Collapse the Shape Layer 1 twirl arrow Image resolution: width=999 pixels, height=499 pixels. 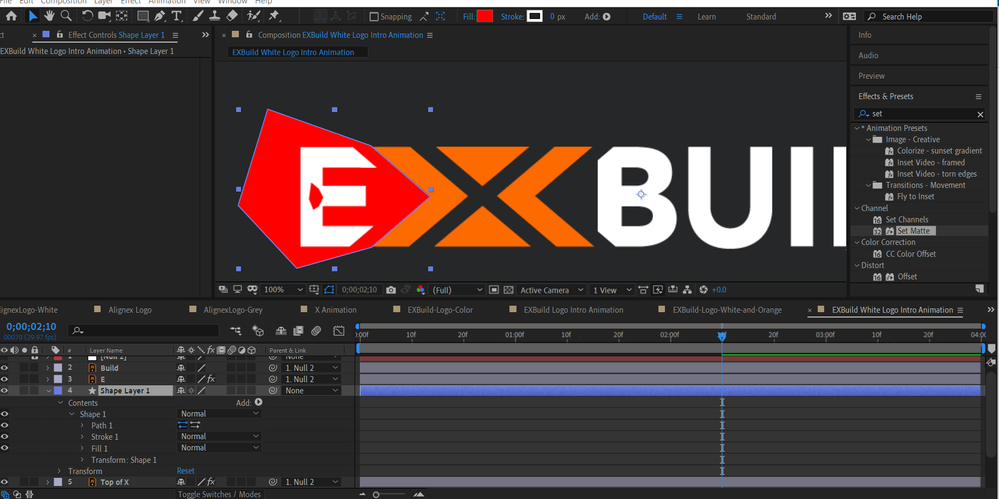point(48,391)
